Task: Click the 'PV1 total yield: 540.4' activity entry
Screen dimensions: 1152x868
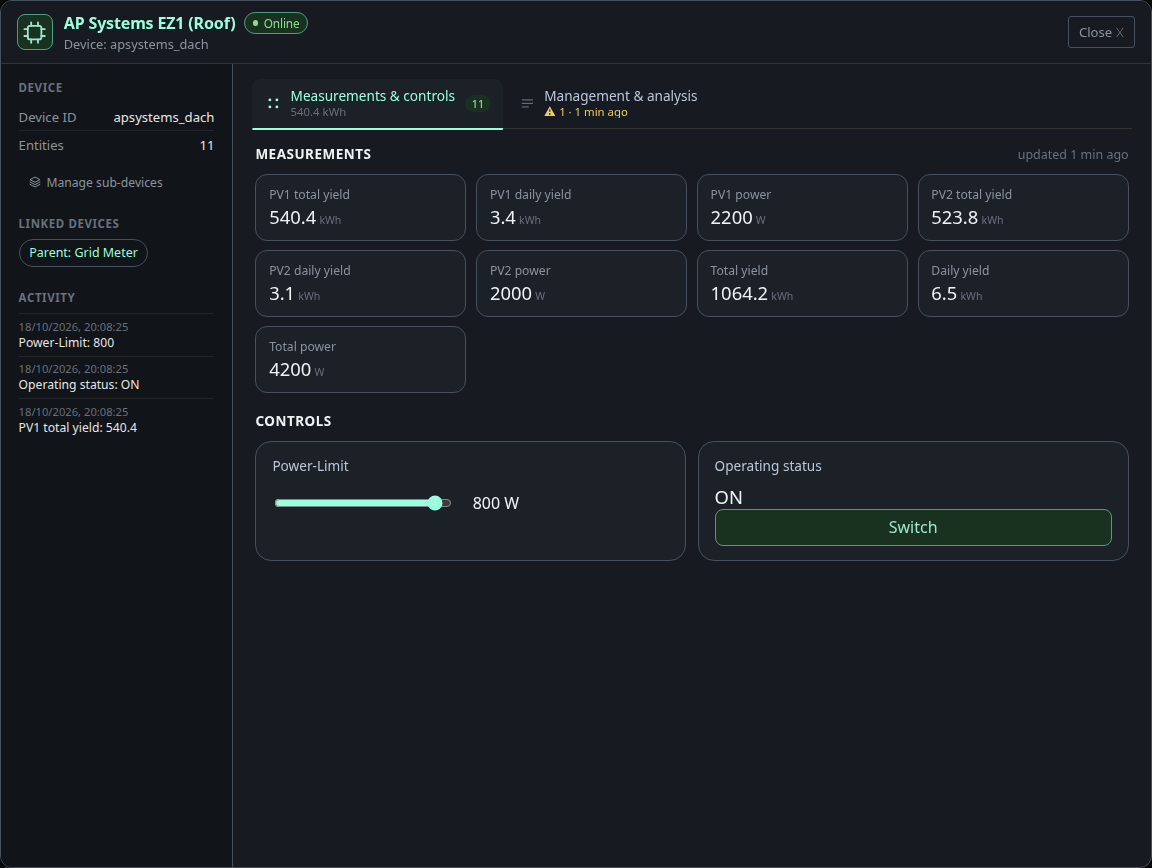Action: click(x=116, y=420)
